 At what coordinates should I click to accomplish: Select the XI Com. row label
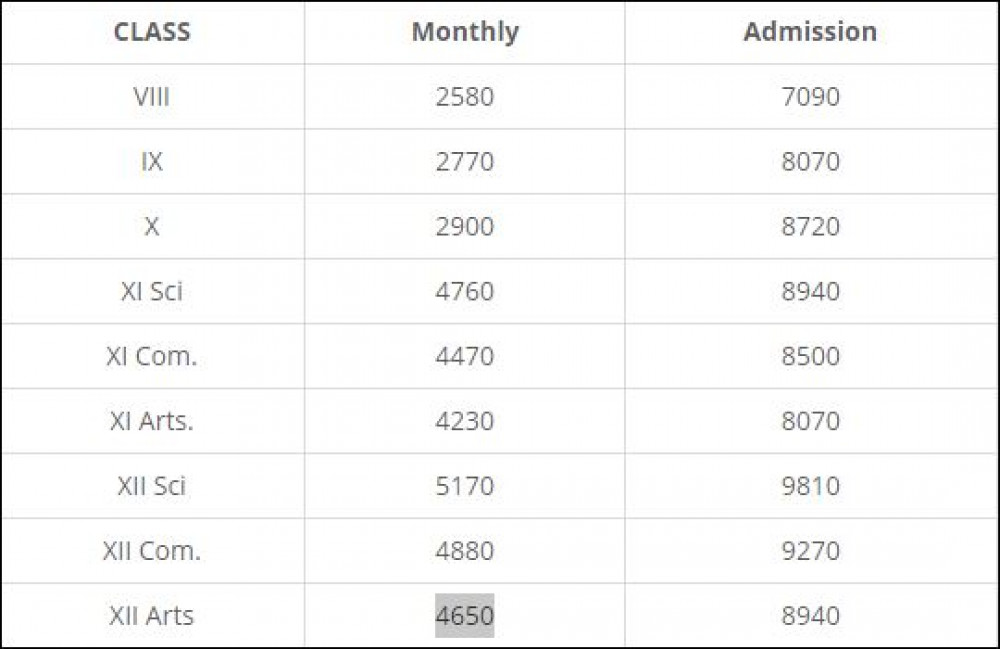[x=152, y=357]
